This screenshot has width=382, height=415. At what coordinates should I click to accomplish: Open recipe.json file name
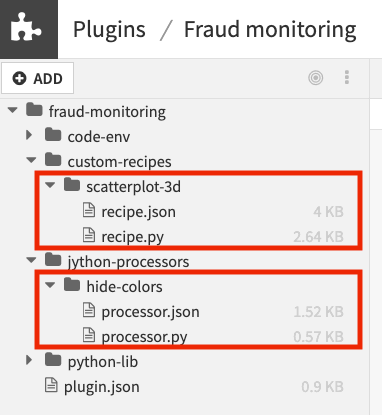coord(138,212)
